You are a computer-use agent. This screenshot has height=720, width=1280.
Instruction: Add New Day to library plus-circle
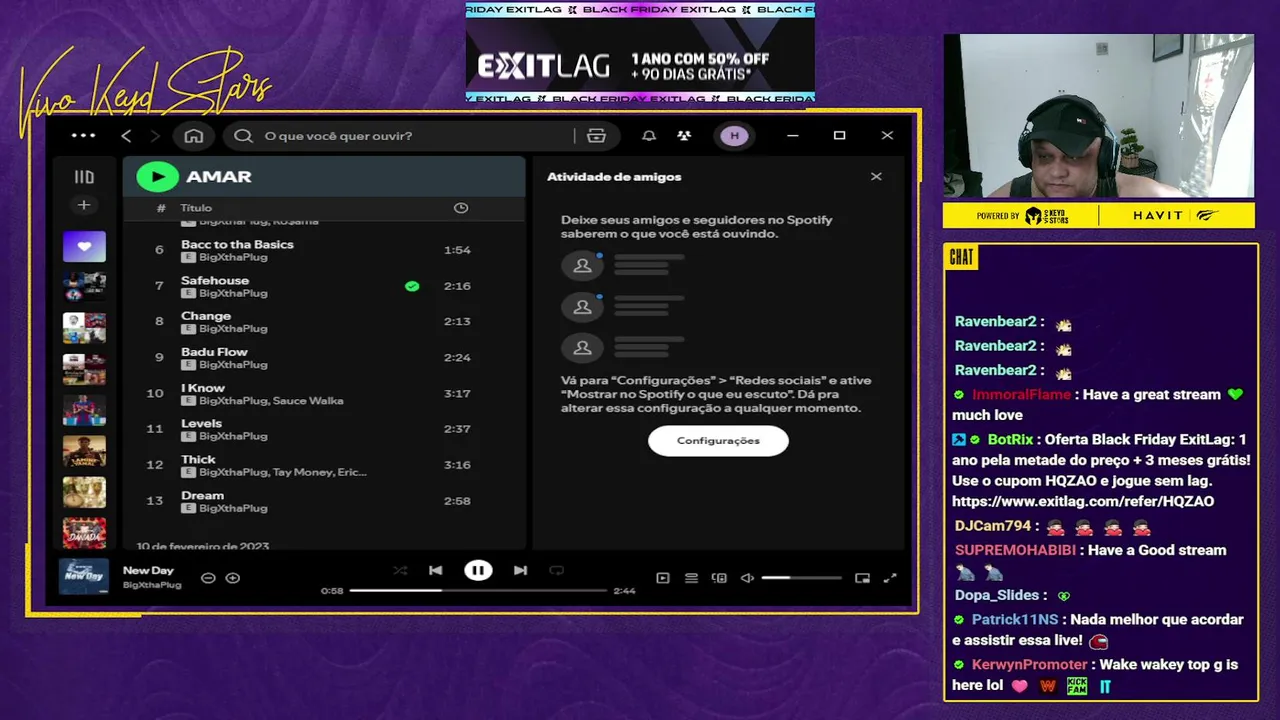tap(233, 578)
